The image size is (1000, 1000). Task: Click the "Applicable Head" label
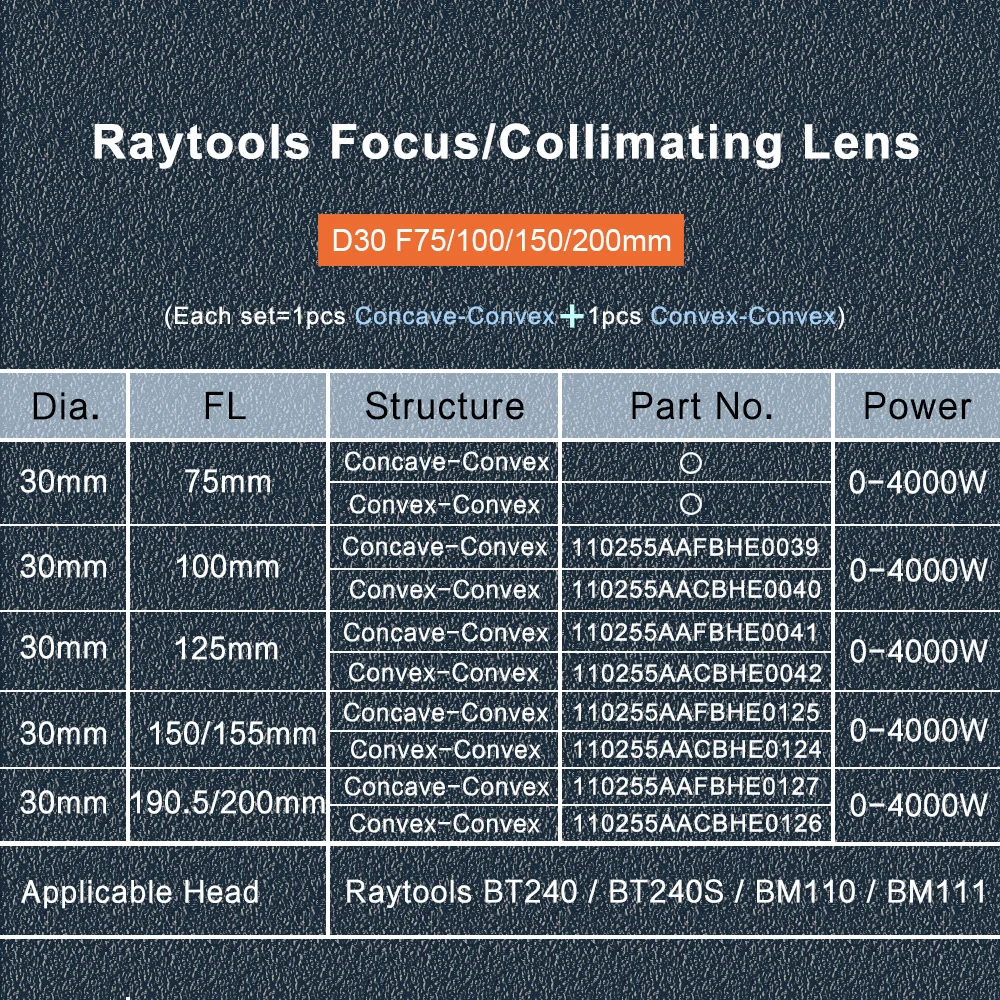pos(140,893)
